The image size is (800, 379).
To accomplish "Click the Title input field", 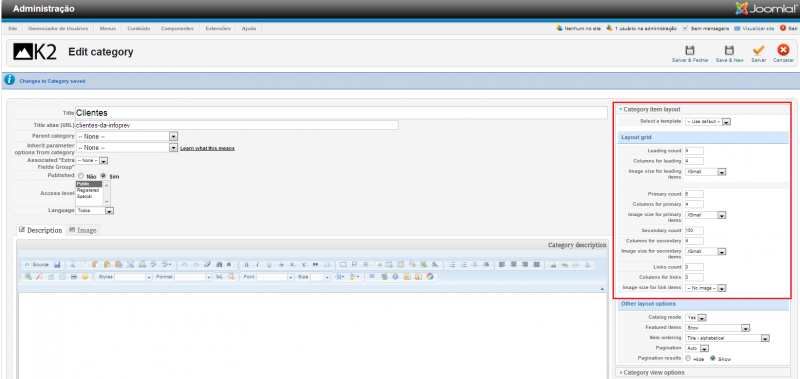I will pos(341,113).
